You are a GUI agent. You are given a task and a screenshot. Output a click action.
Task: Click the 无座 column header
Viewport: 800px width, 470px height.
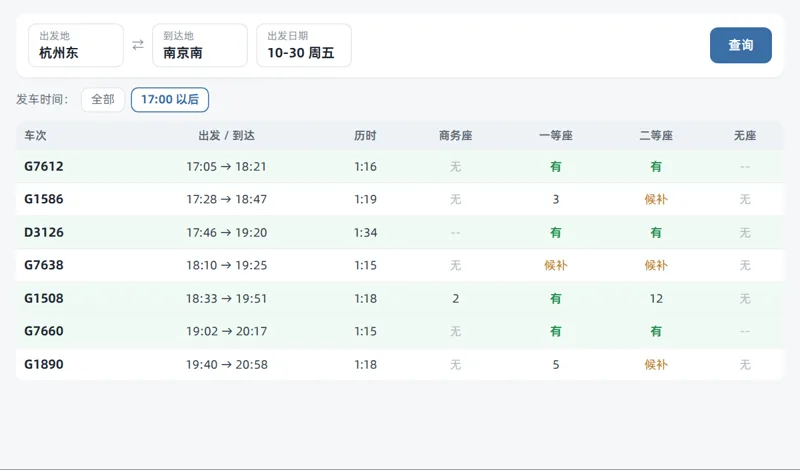pyautogui.click(x=745, y=135)
